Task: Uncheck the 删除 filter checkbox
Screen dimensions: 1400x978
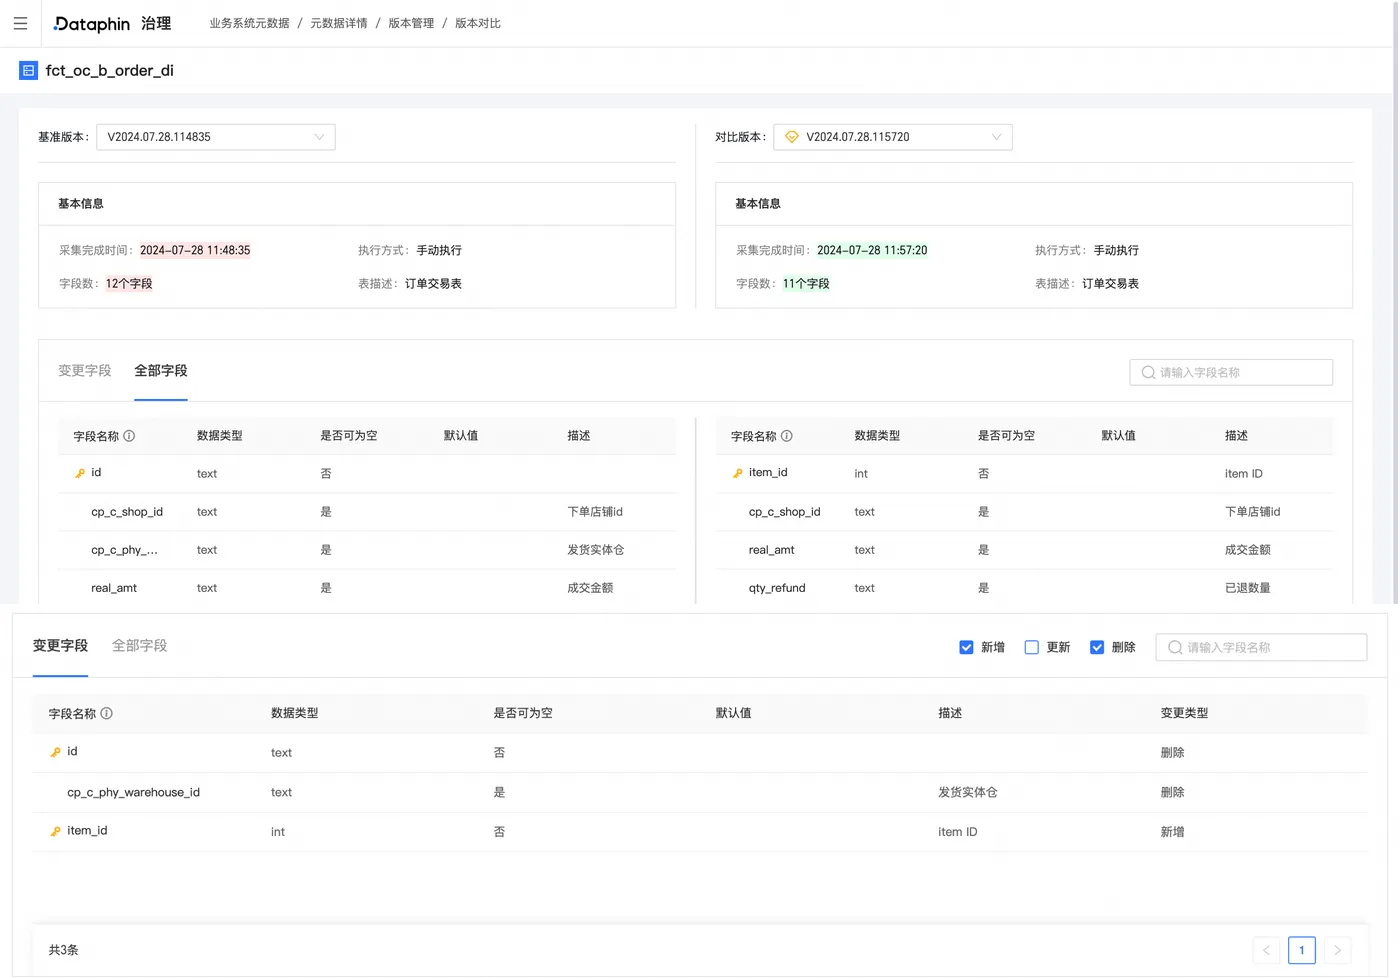Action: pos(1097,647)
